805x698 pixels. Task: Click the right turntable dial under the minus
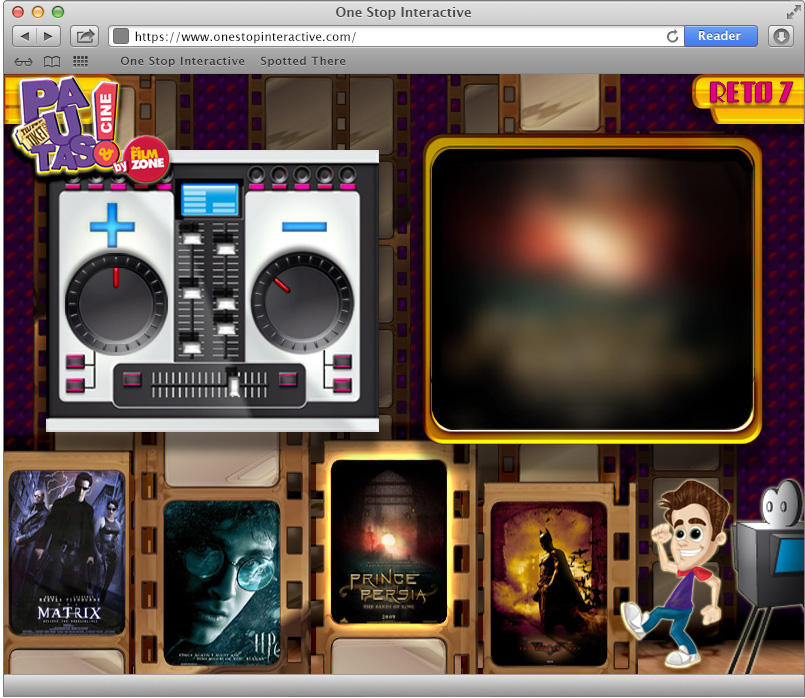click(302, 303)
